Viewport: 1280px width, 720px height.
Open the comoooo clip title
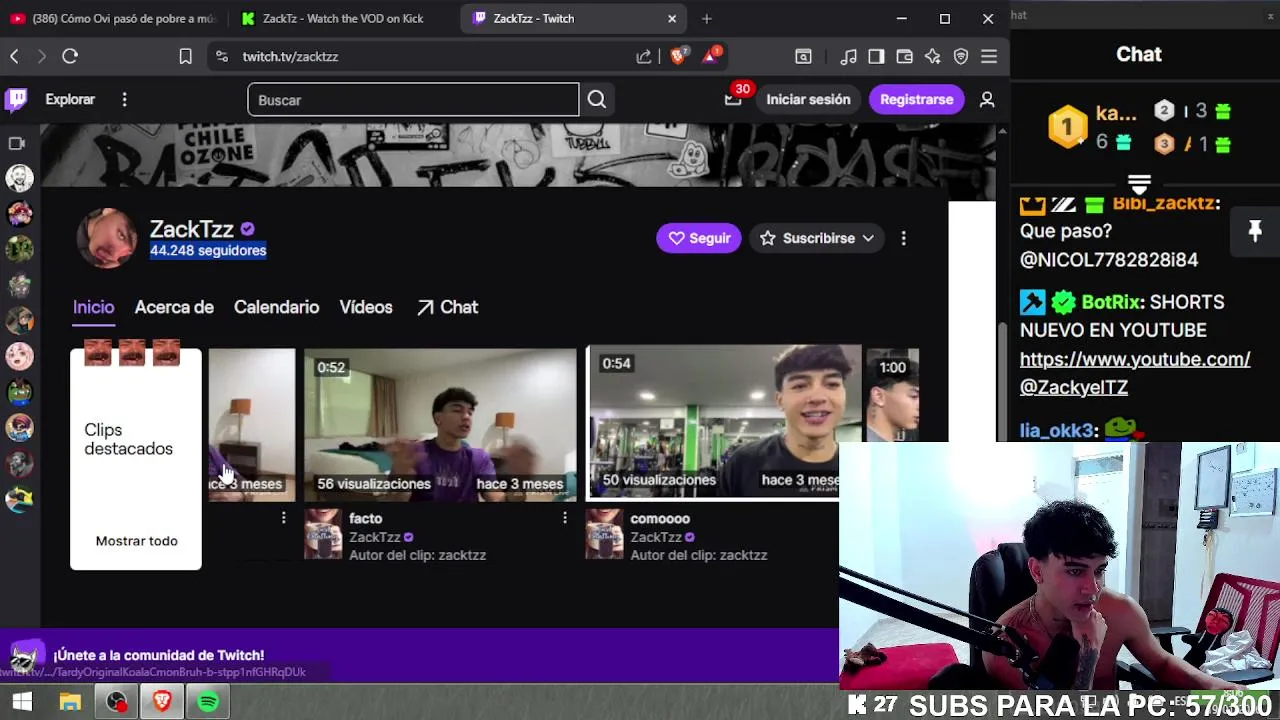click(x=660, y=518)
